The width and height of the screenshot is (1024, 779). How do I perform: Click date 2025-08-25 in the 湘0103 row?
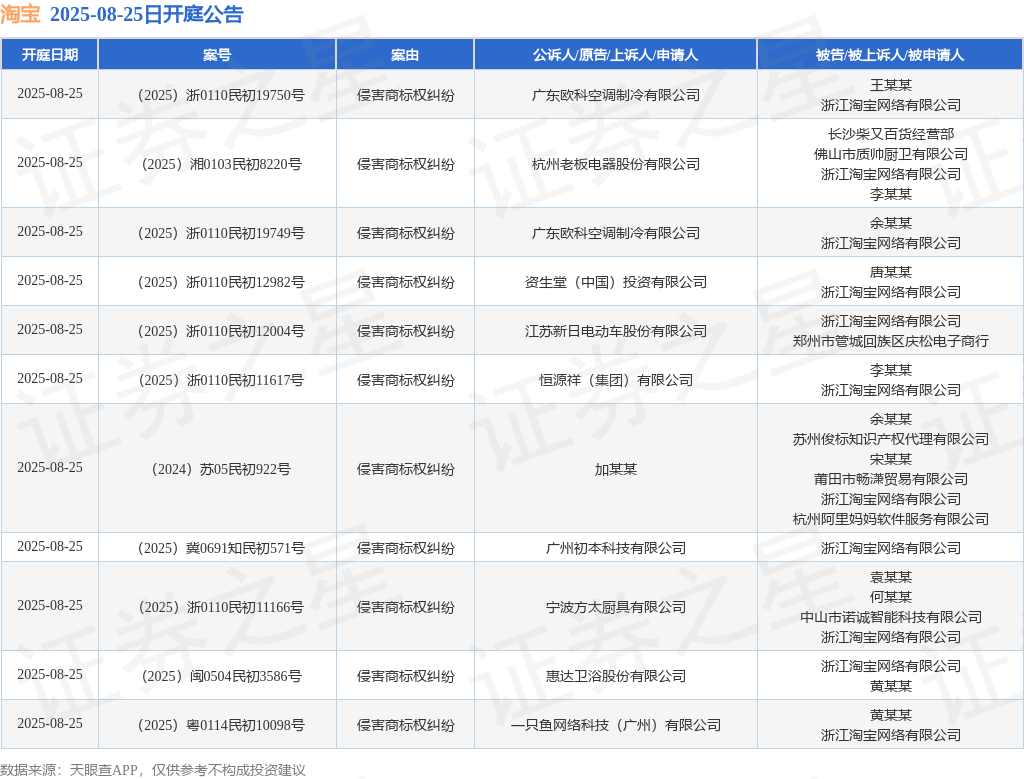pyautogui.click(x=50, y=162)
